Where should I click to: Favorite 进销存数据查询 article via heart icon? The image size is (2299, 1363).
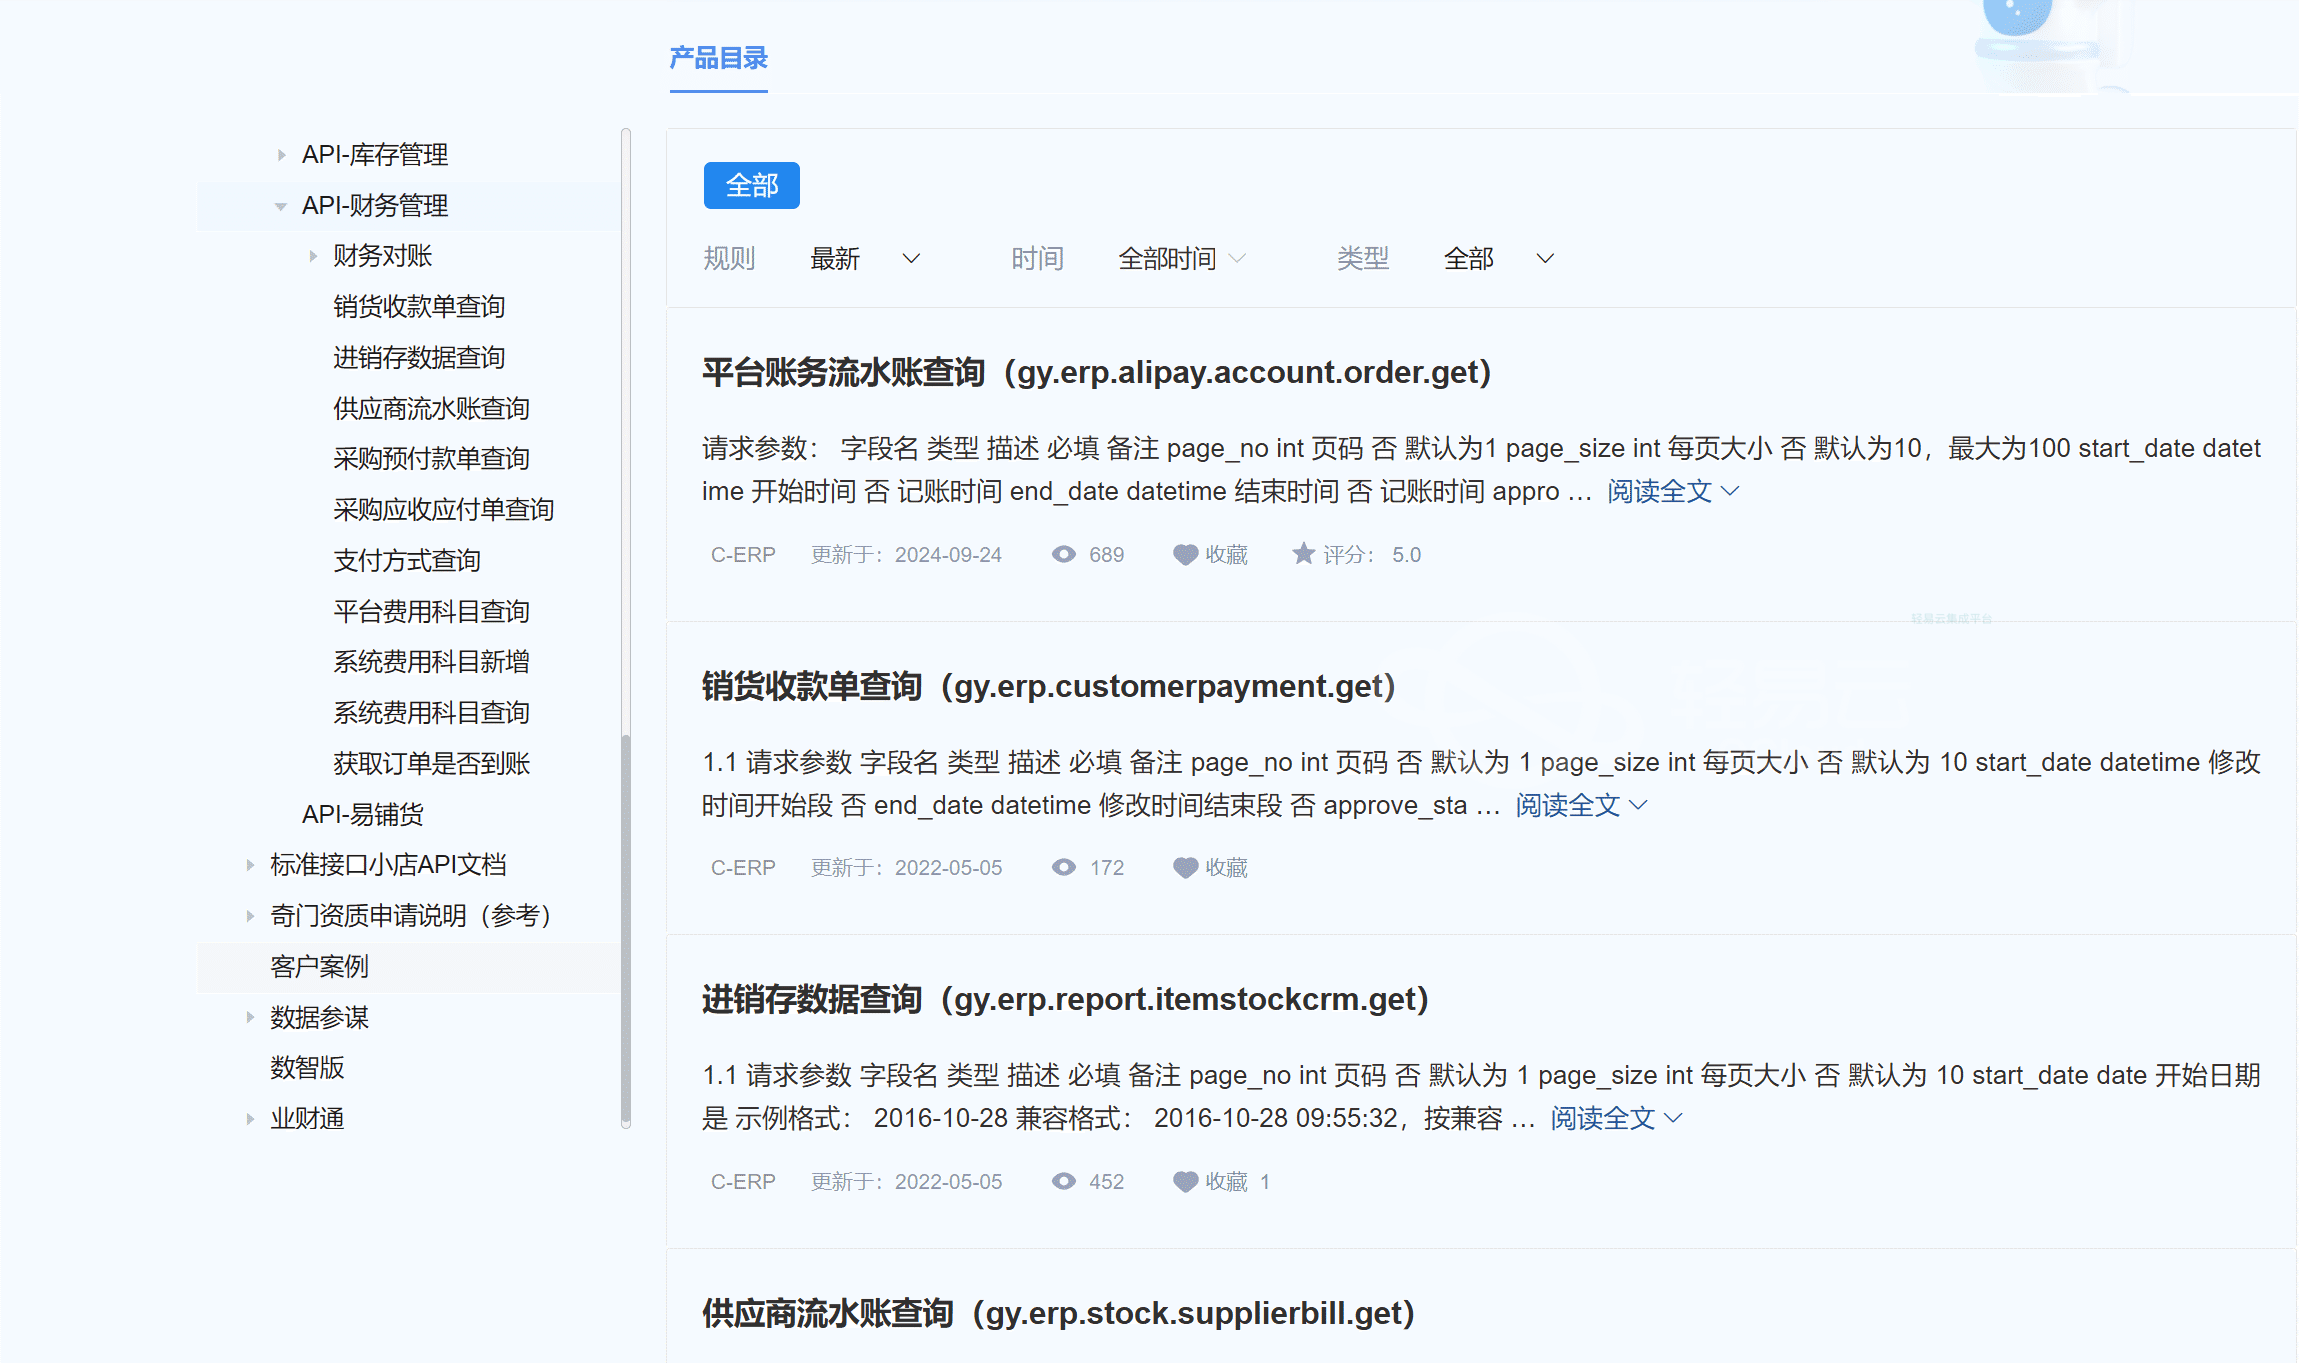click(x=1185, y=1182)
